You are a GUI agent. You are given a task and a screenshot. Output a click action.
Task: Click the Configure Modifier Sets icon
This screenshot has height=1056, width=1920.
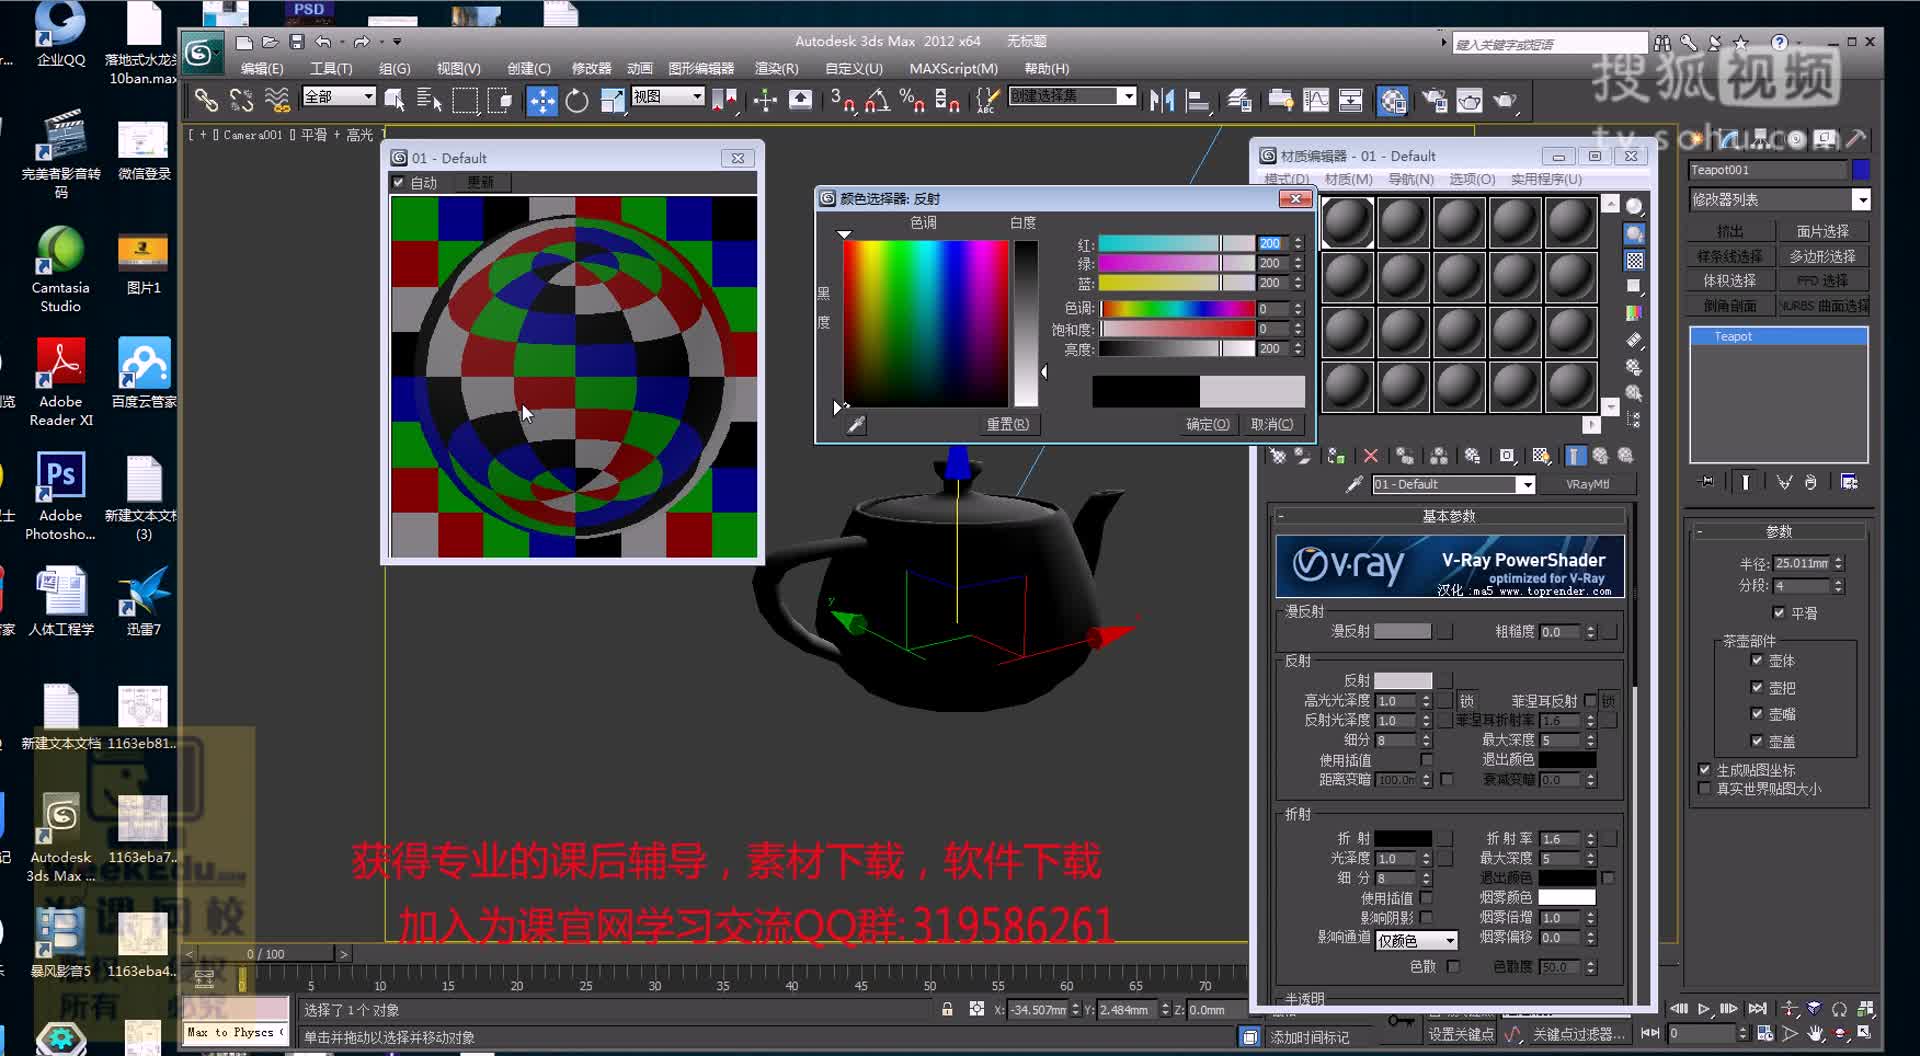(1849, 482)
